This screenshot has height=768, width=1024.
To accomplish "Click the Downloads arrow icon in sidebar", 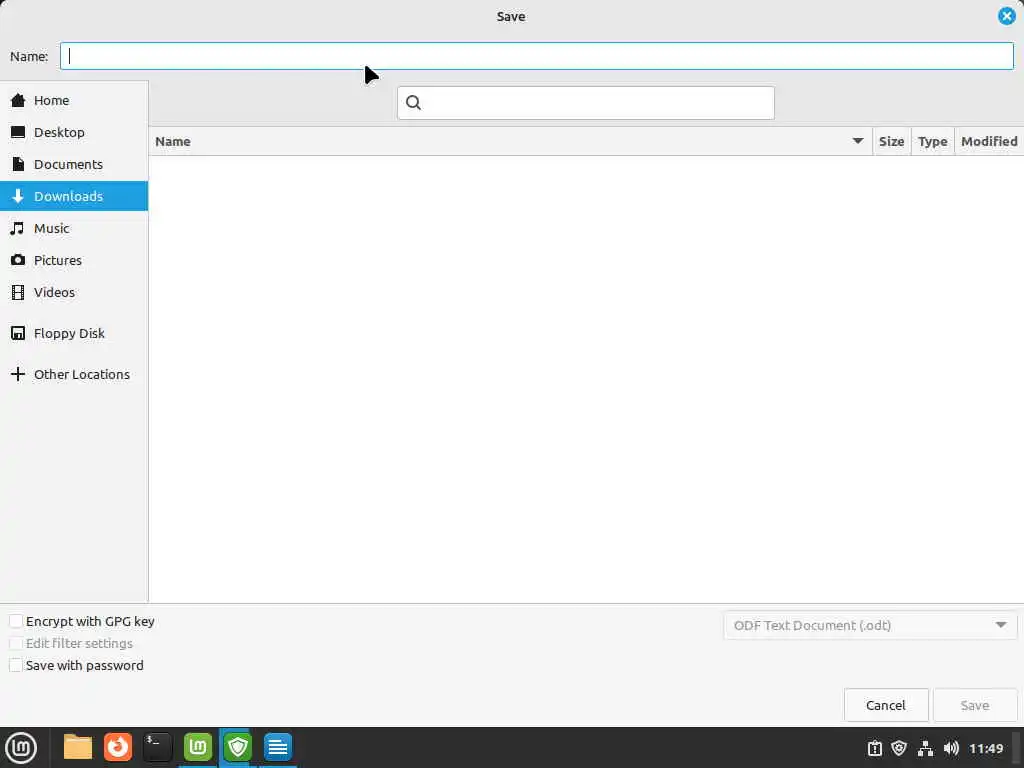I will (x=18, y=196).
